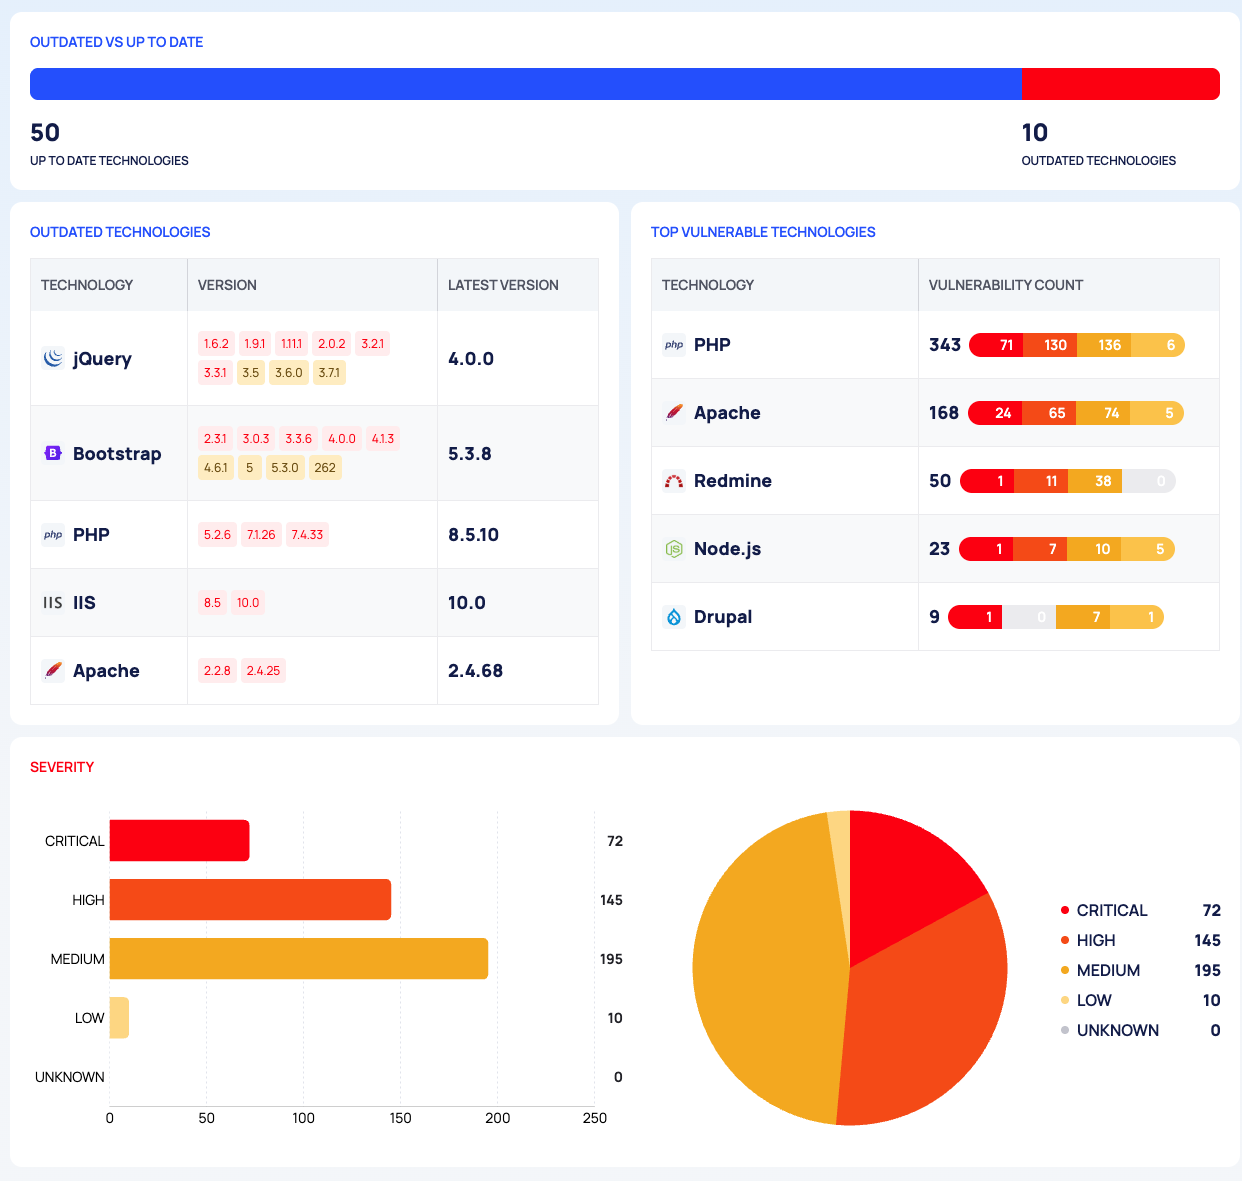Select jQuery version badge 3.6.0
Viewport: 1242px width, 1181px height.
click(x=289, y=373)
